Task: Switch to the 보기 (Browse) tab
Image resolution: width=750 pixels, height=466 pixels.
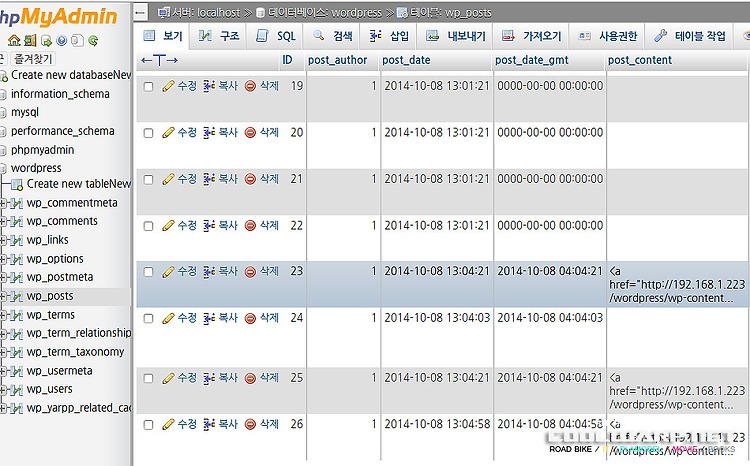Action: click(163, 36)
